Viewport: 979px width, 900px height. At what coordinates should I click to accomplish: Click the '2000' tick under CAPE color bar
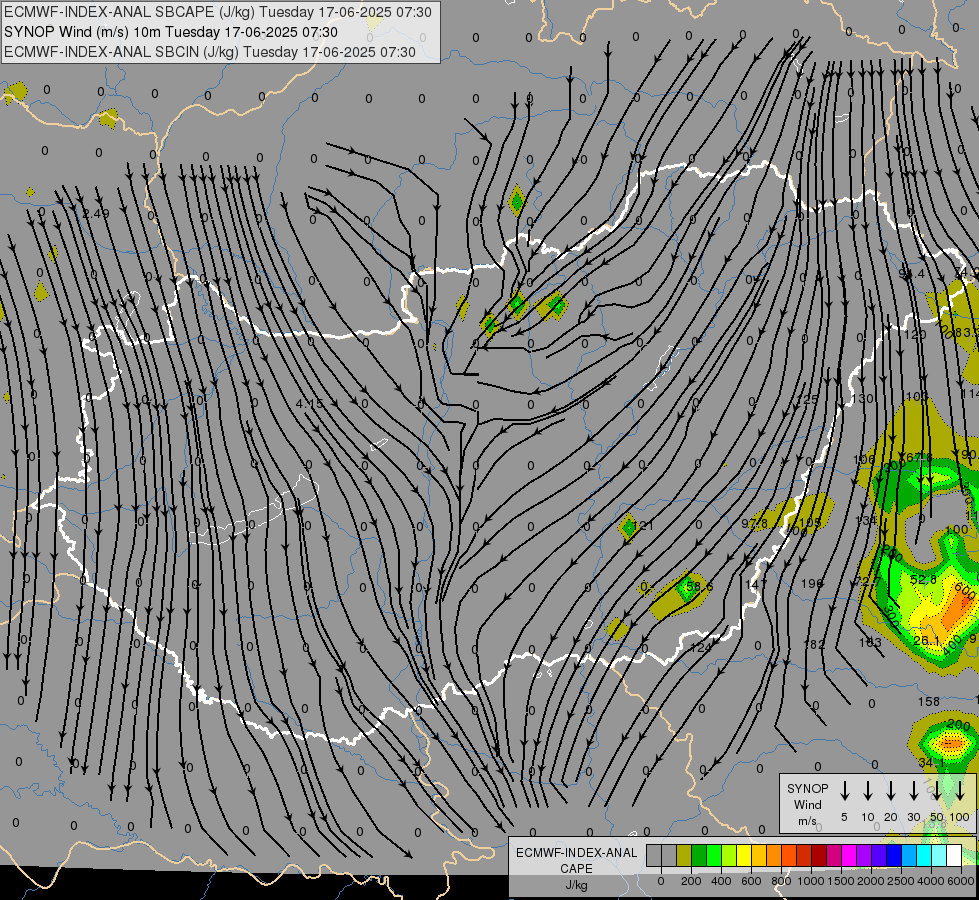(x=871, y=881)
